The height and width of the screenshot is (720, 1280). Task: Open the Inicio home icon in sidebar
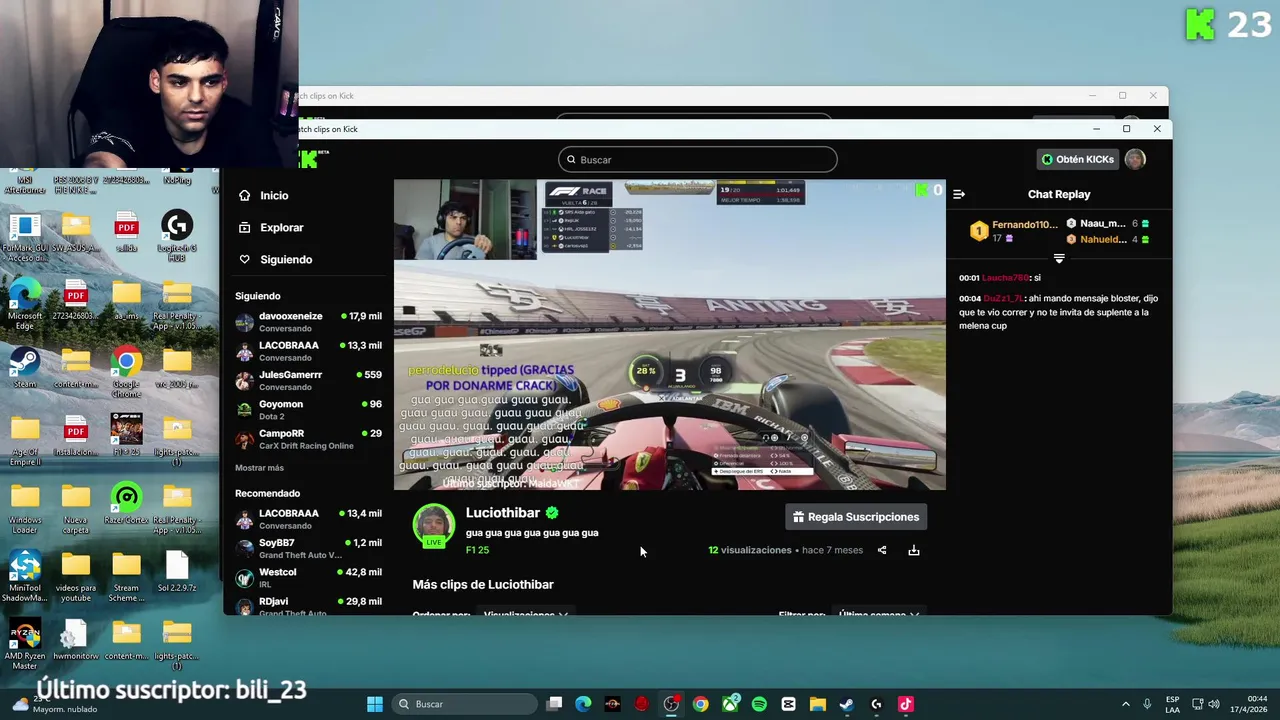[x=245, y=196]
